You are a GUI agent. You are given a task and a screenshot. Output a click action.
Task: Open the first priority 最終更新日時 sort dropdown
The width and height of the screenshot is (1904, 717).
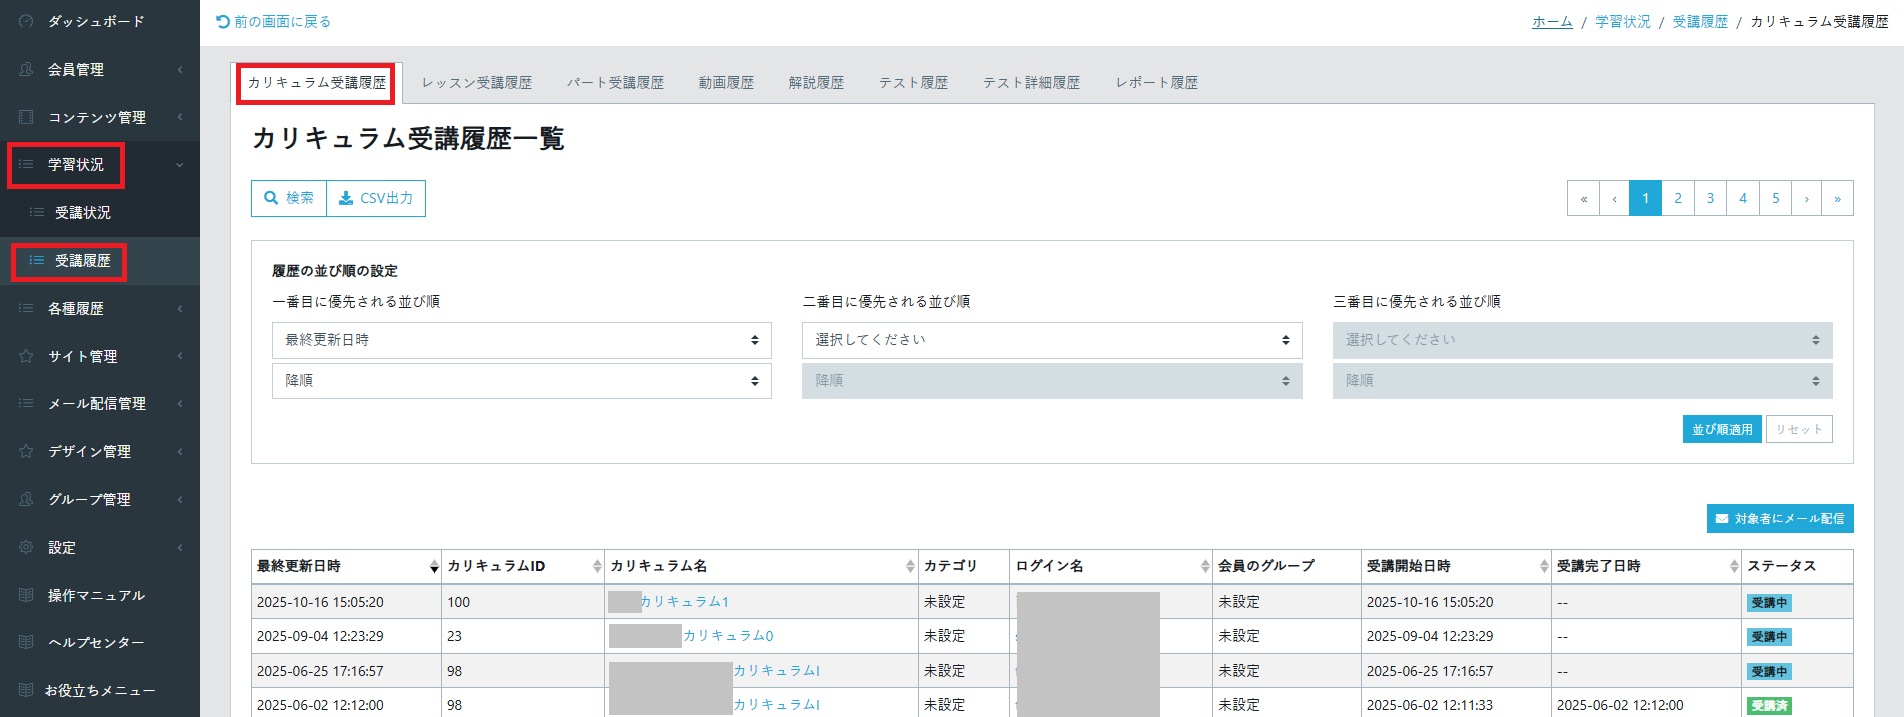click(521, 340)
